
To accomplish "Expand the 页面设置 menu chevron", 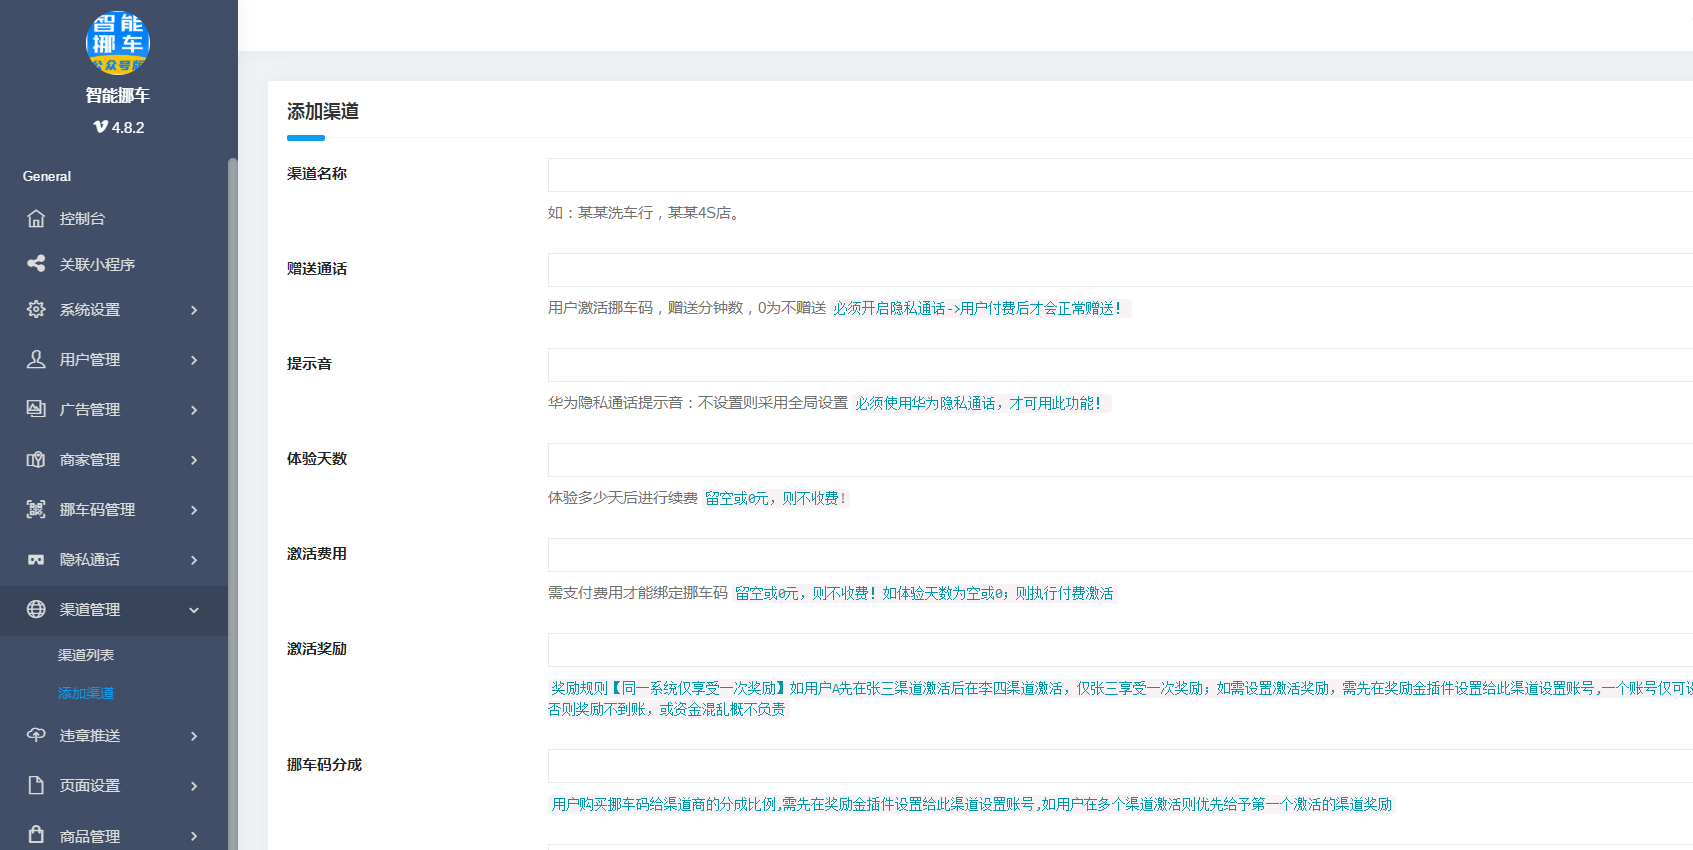I will click(x=194, y=786).
